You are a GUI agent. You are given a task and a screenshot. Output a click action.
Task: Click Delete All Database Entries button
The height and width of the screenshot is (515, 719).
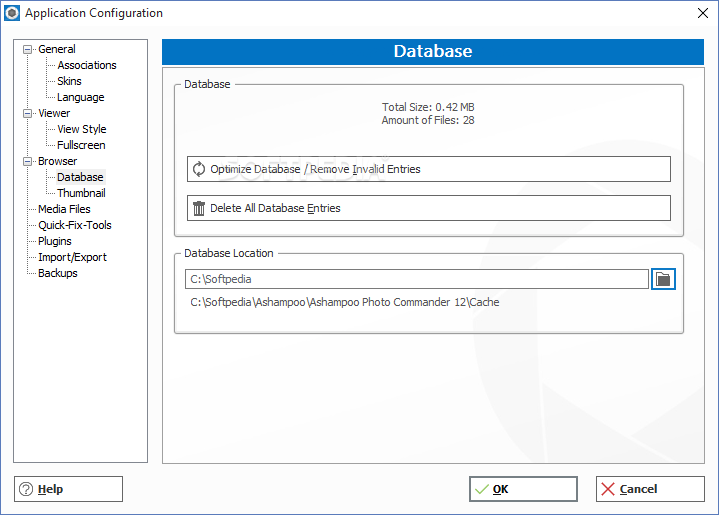coord(429,208)
